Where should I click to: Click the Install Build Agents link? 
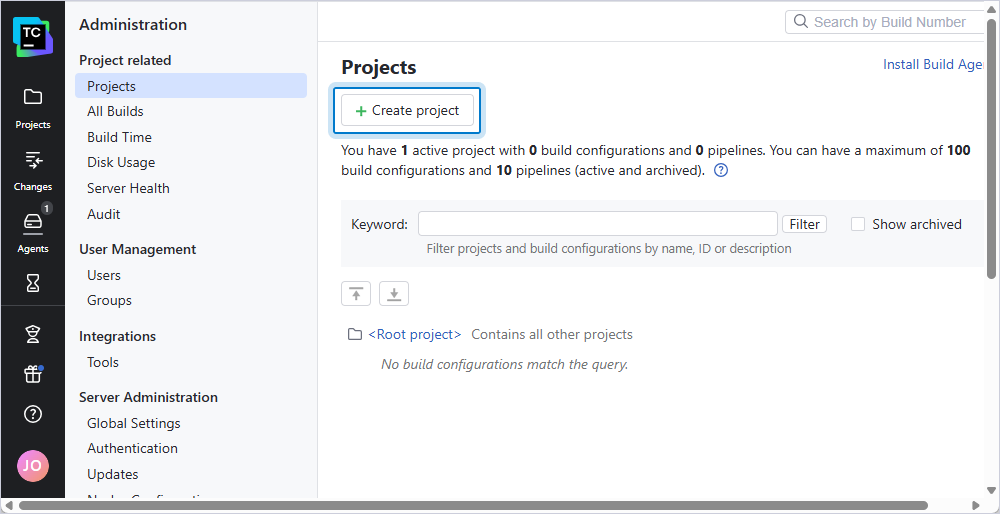point(935,64)
